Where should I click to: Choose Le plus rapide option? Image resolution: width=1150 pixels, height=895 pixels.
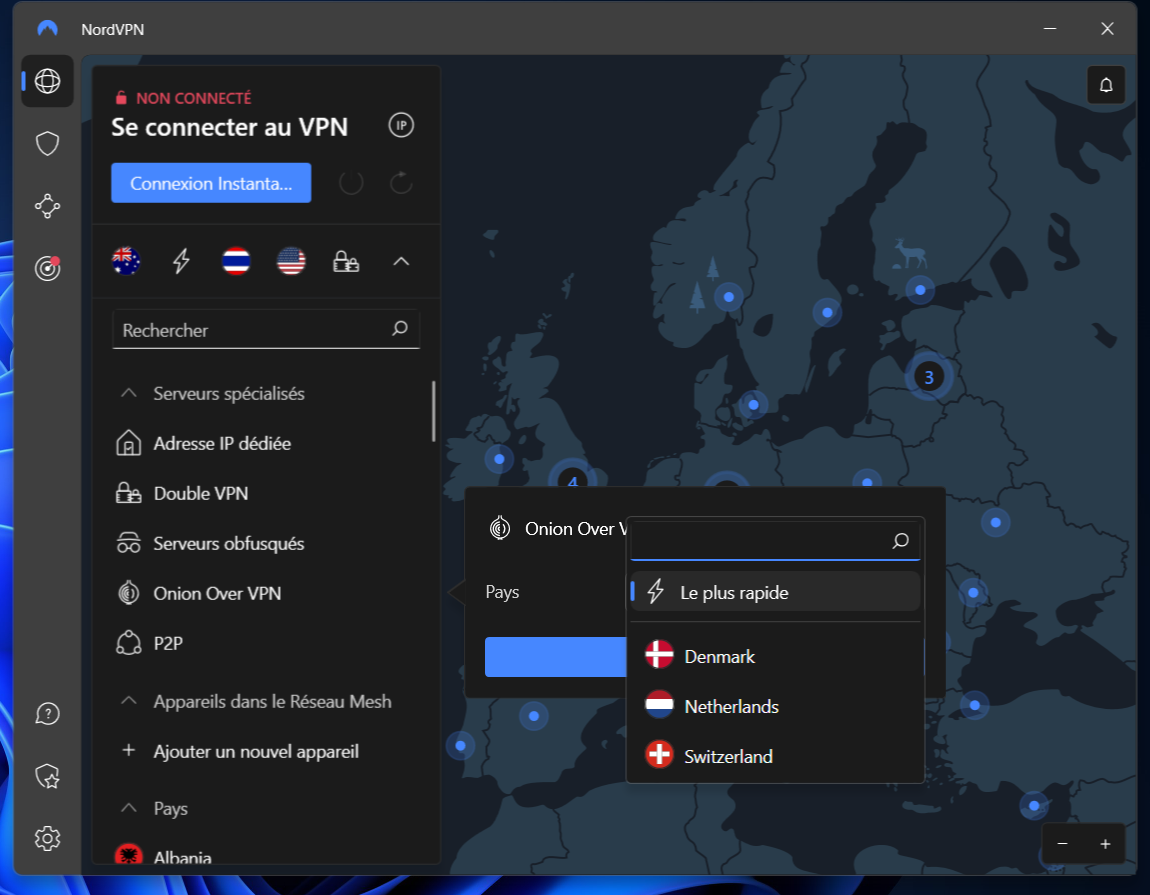pos(775,592)
